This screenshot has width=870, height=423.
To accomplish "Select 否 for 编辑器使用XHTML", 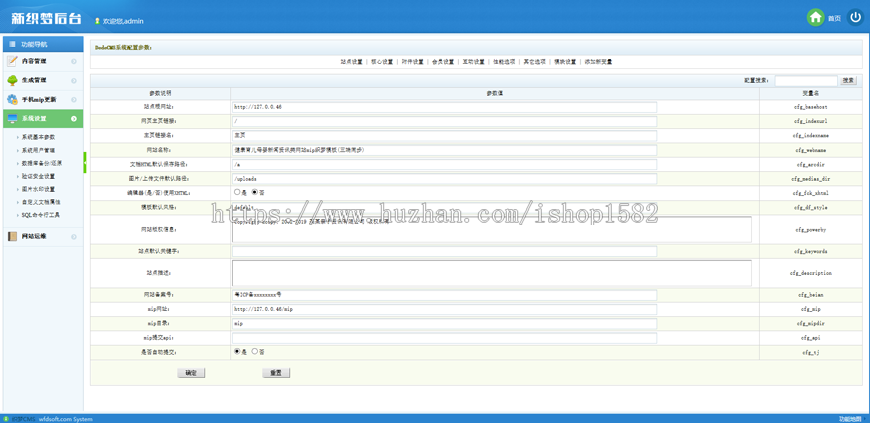I will tap(255, 192).
